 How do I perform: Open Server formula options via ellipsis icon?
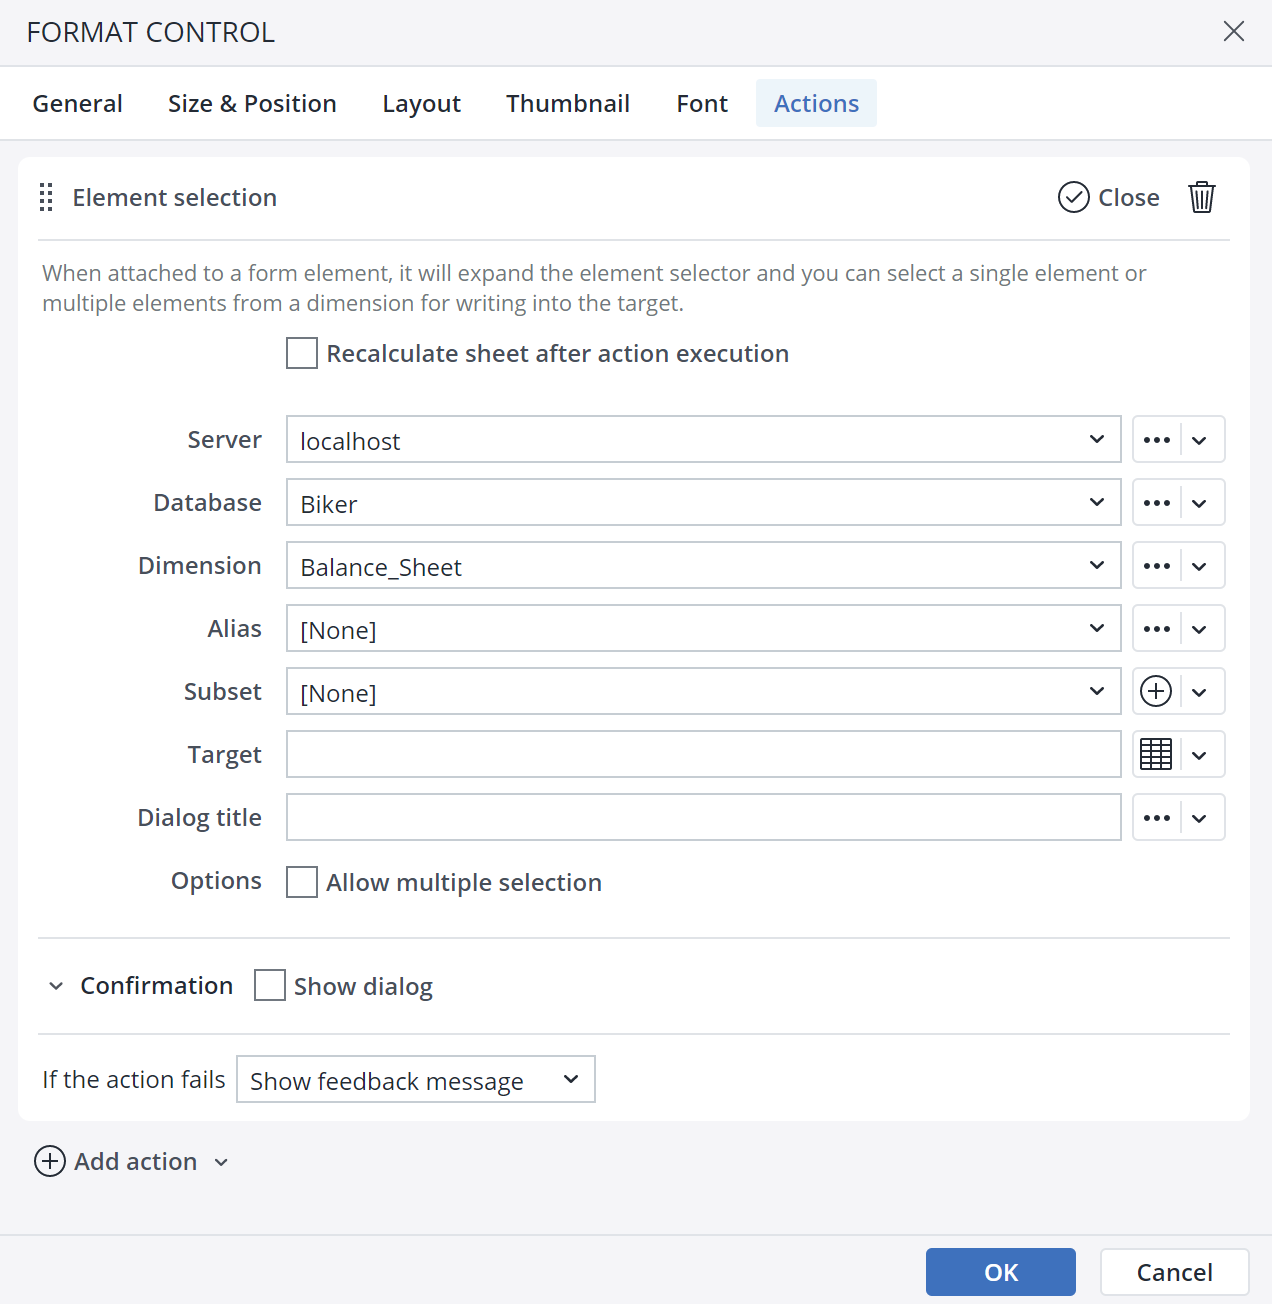[x=1157, y=439]
